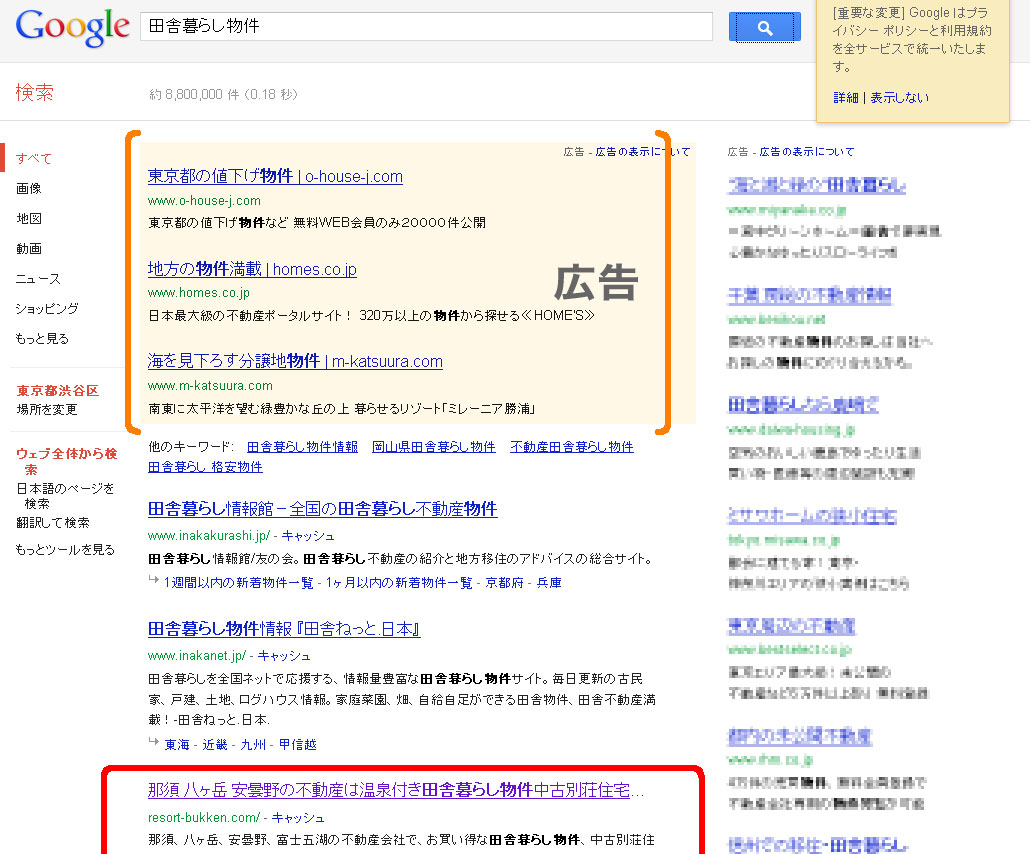Open the ad title 地方の物件満載 | homes.co.jp
The image size is (1030, 854).
click(252, 269)
